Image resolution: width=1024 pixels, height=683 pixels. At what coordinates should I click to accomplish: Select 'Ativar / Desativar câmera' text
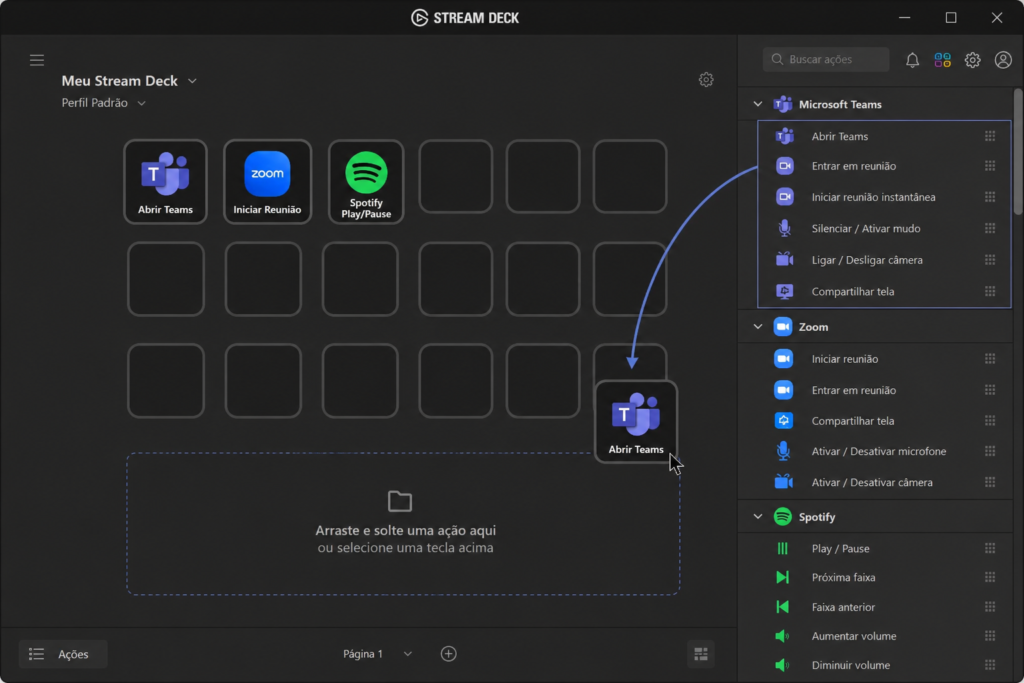point(872,483)
